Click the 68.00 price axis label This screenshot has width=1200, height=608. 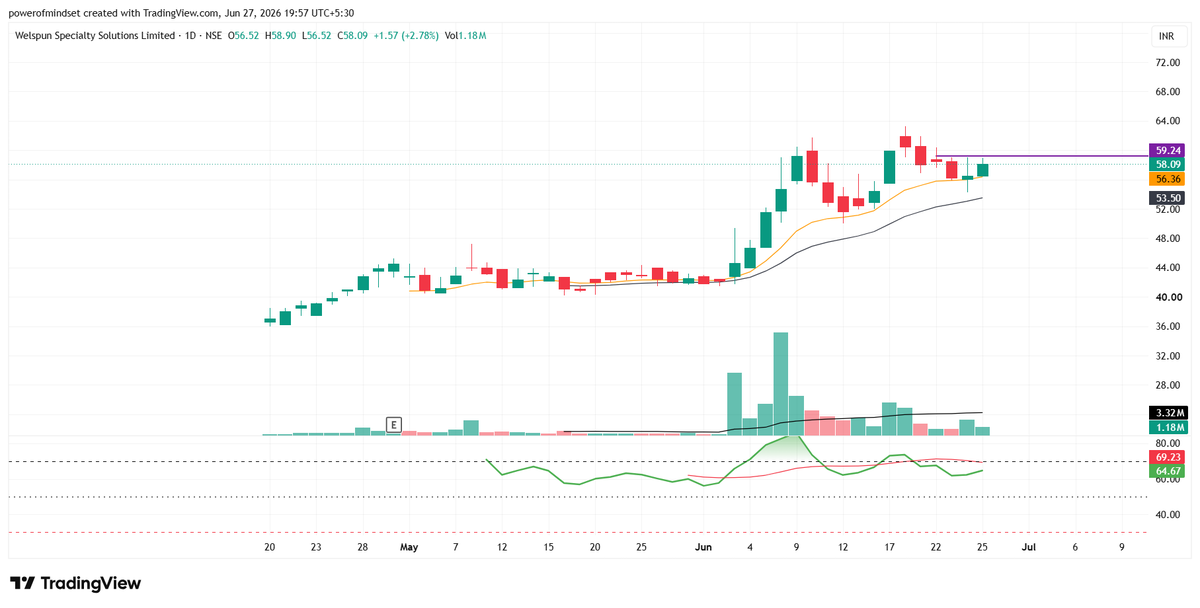click(x=1168, y=92)
